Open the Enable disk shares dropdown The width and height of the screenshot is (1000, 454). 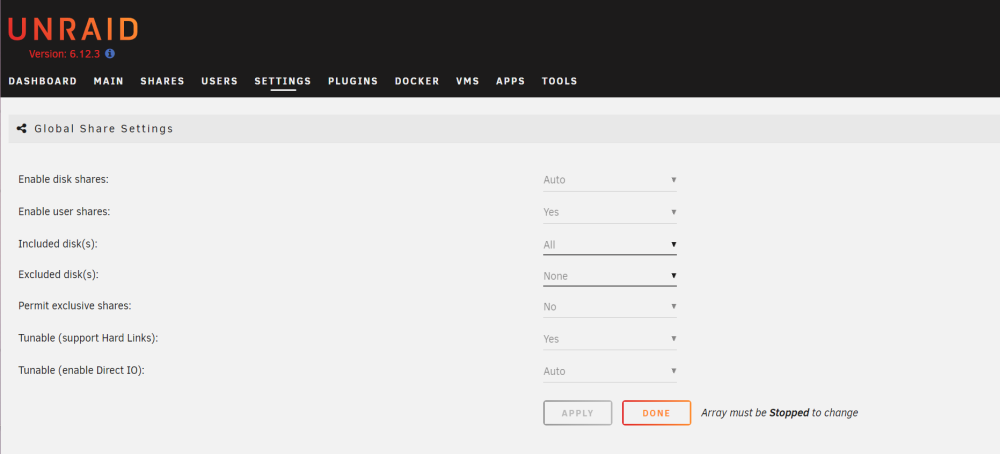click(x=610, y=180)
